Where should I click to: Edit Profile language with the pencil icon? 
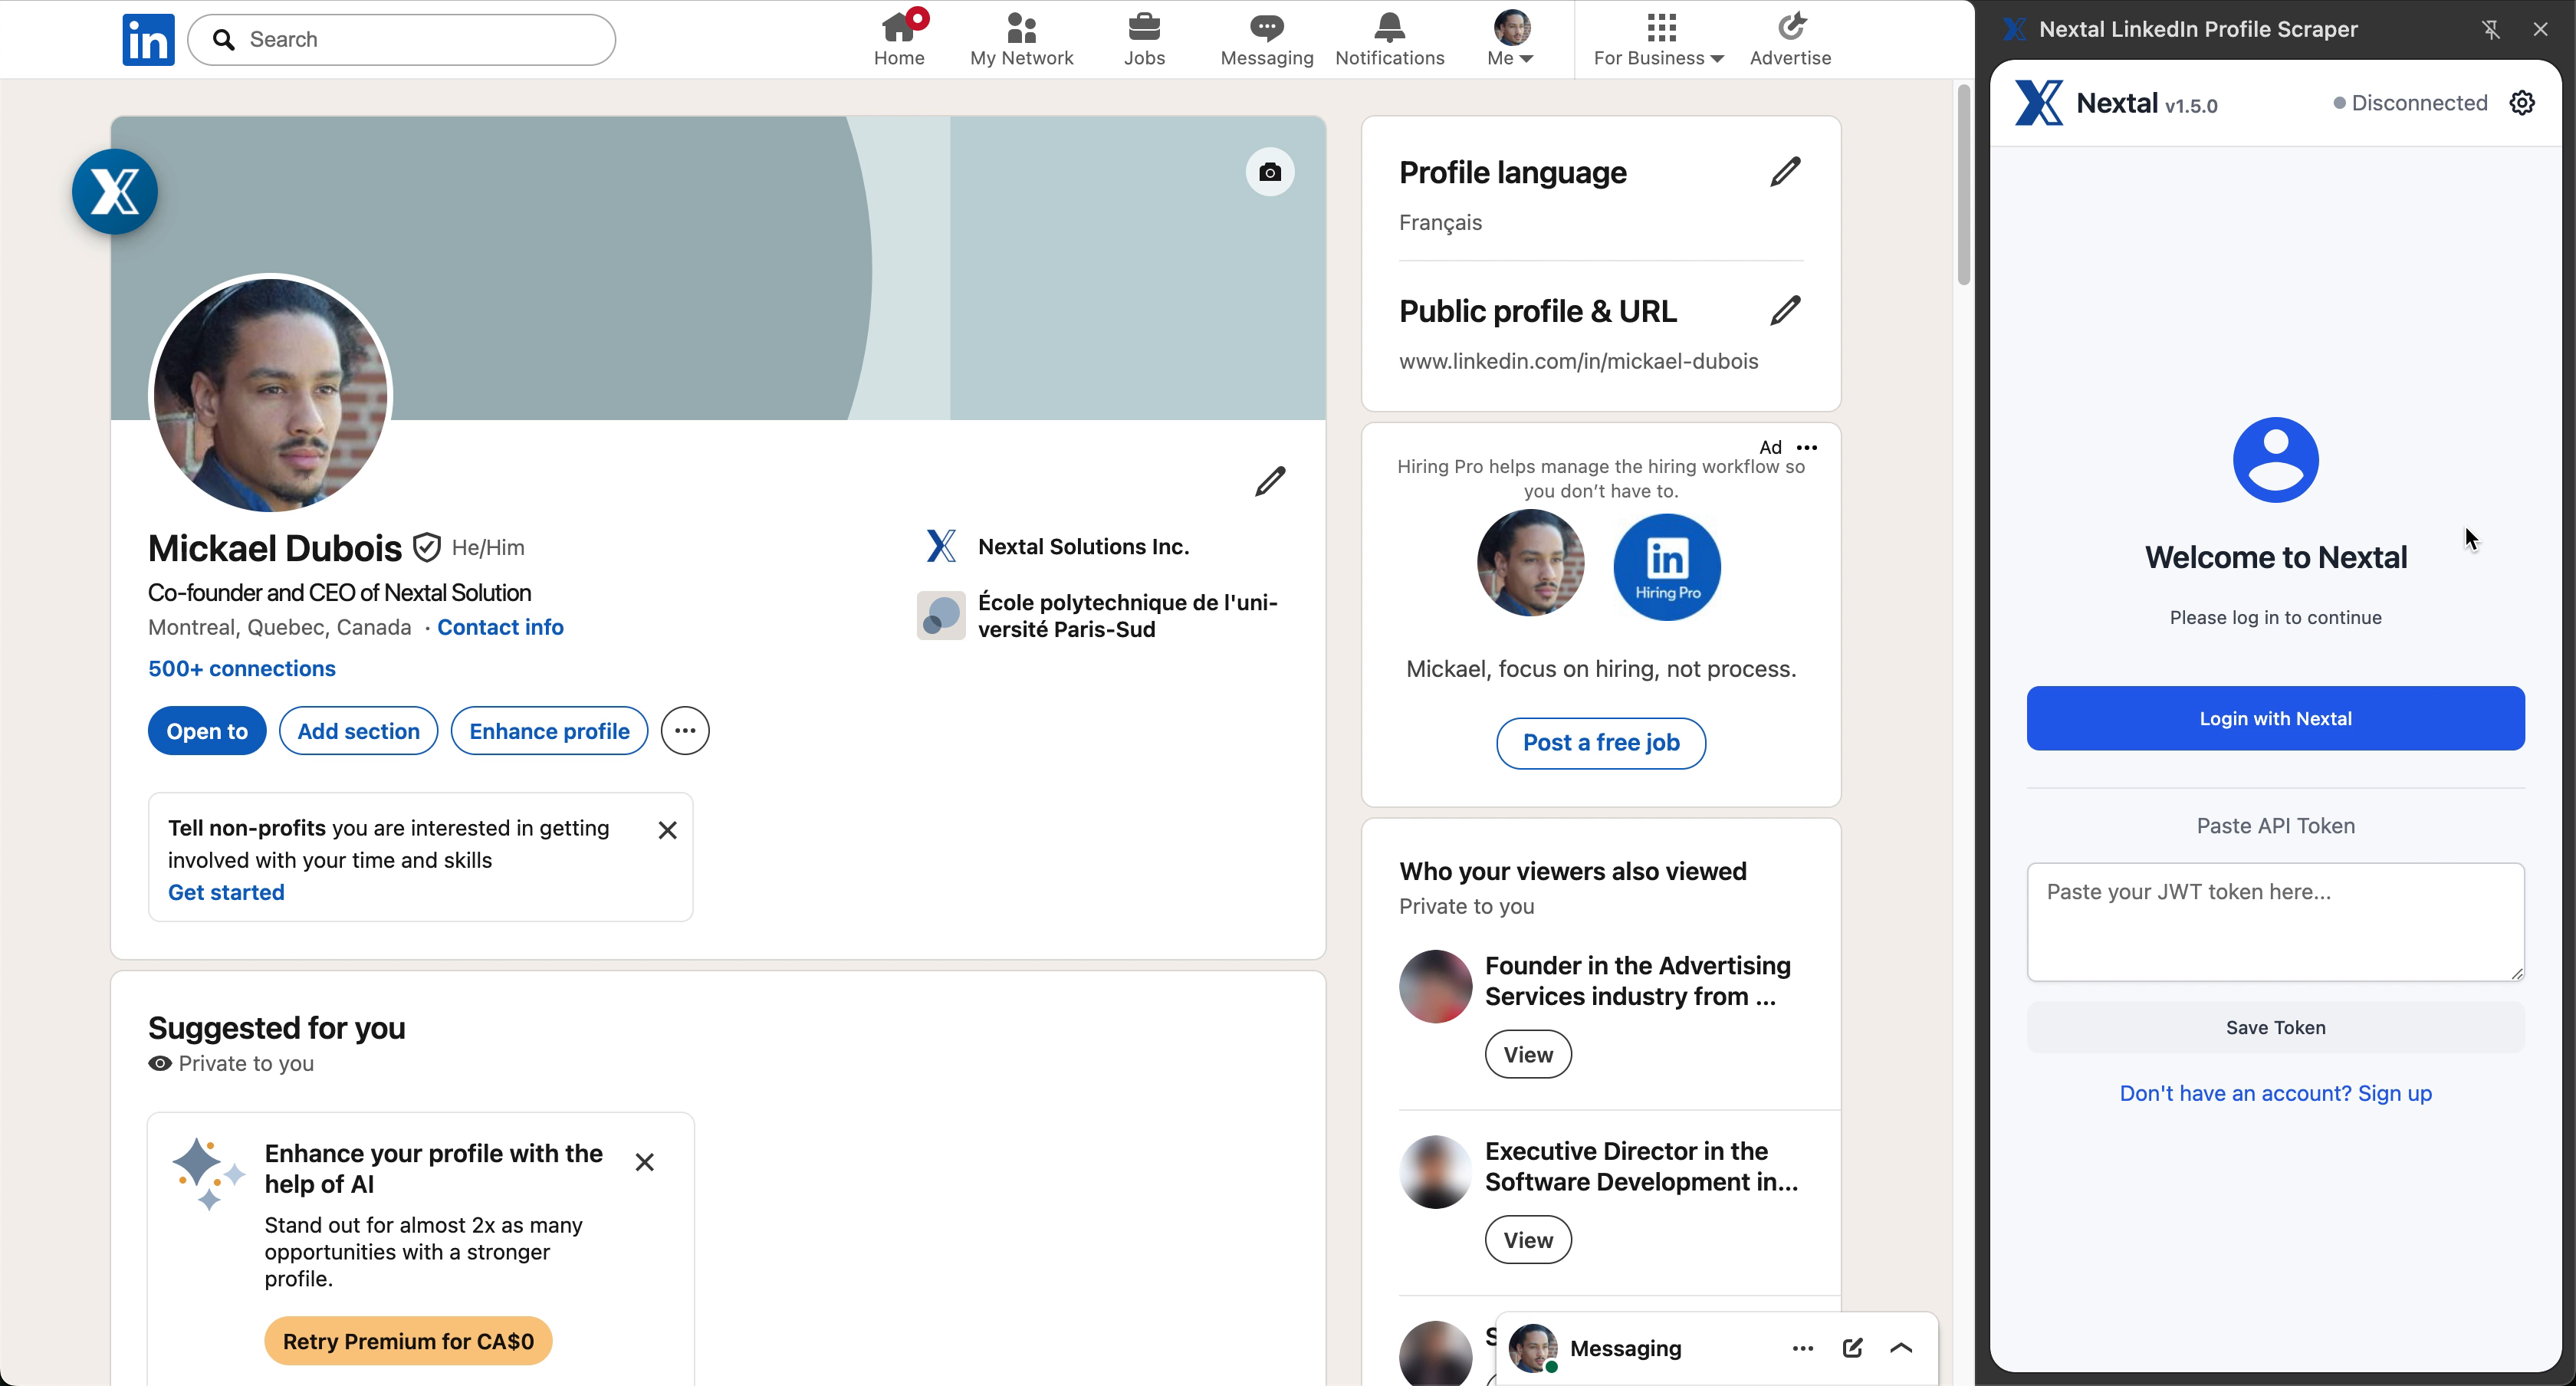point(1785,172)
